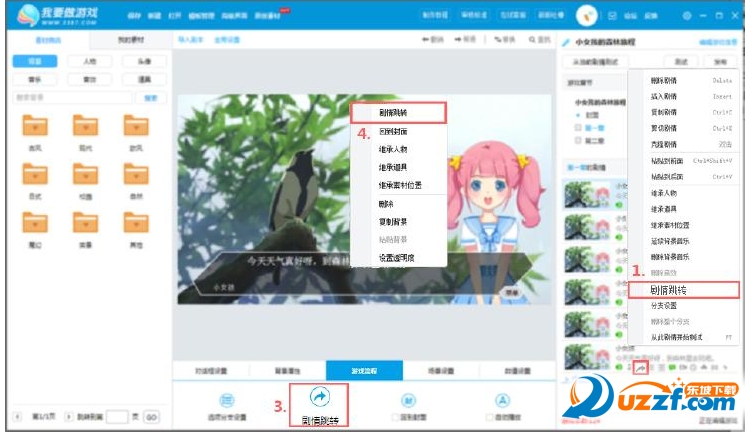Open the settings gear in title bar
The width and height of the screenshot is (746, 435).
pyautogui.click(x=687, y=16)
